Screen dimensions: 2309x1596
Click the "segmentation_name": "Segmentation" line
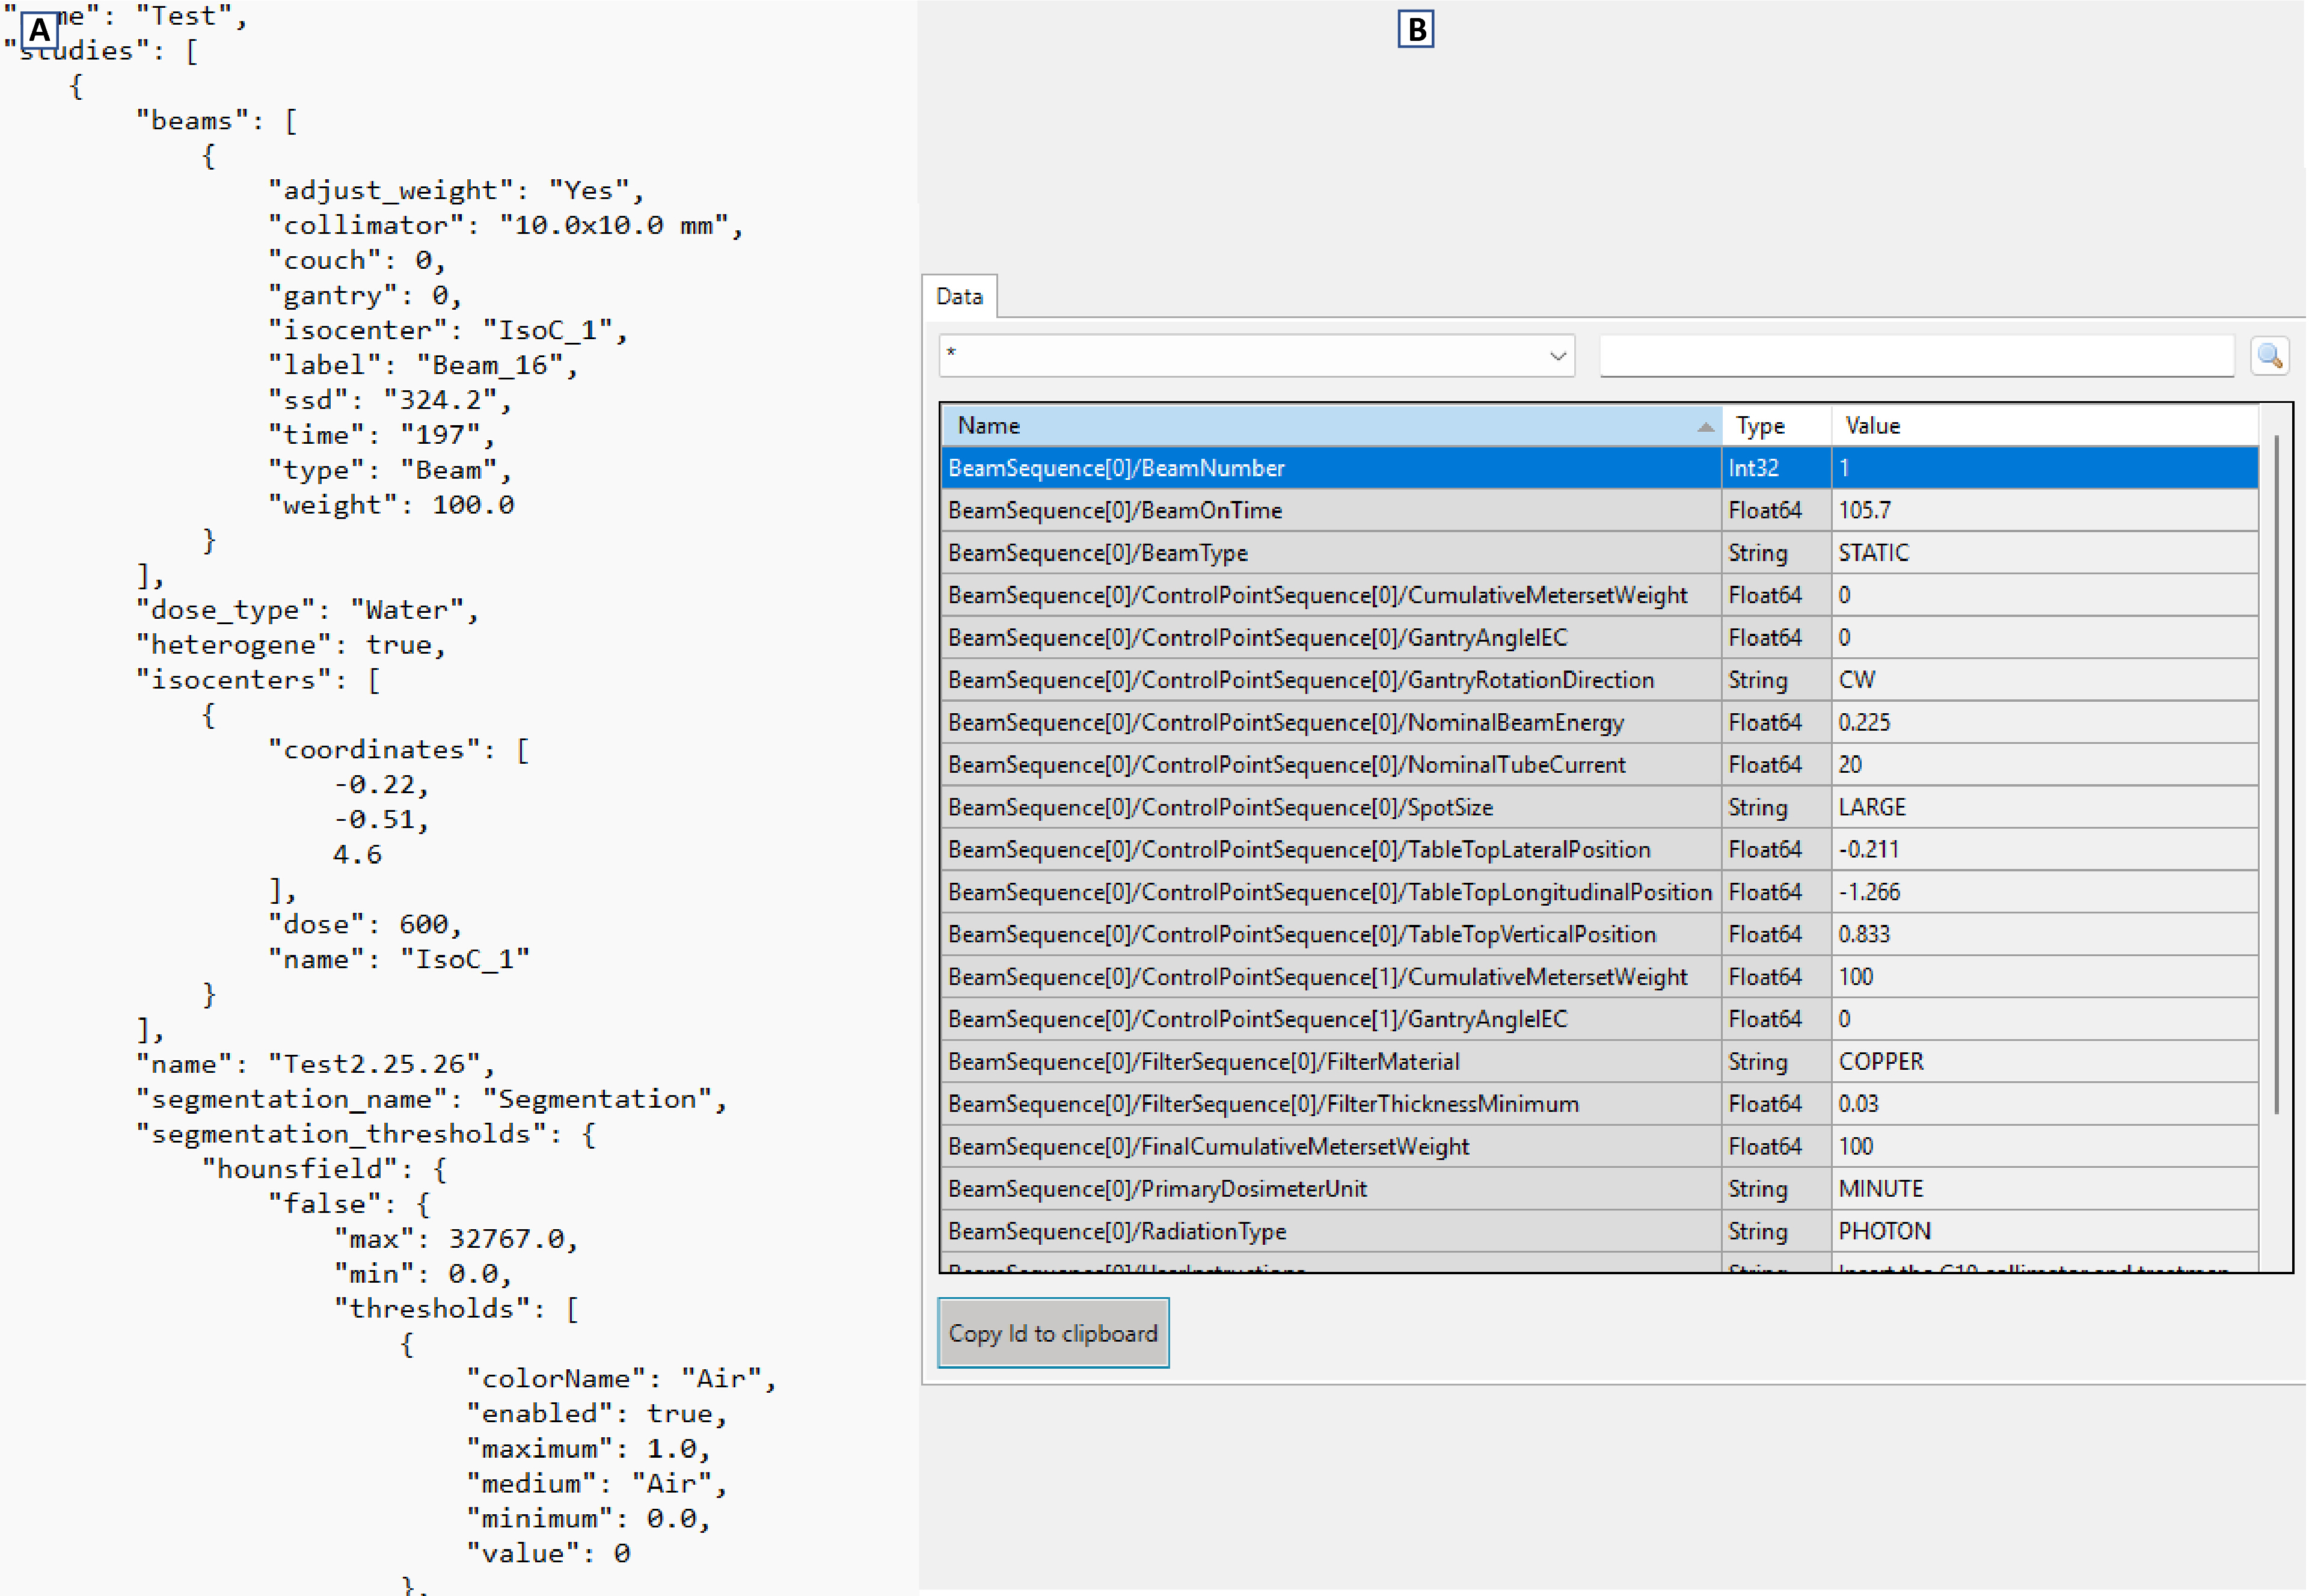click(x=431, y=1099)
